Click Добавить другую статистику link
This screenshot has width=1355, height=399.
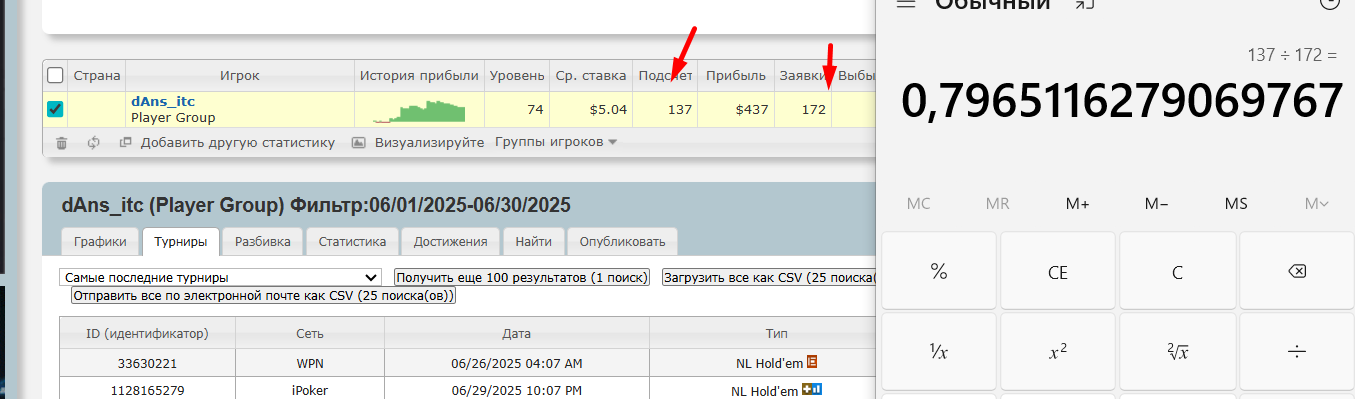pyautogui.click(x=237, y=143)
